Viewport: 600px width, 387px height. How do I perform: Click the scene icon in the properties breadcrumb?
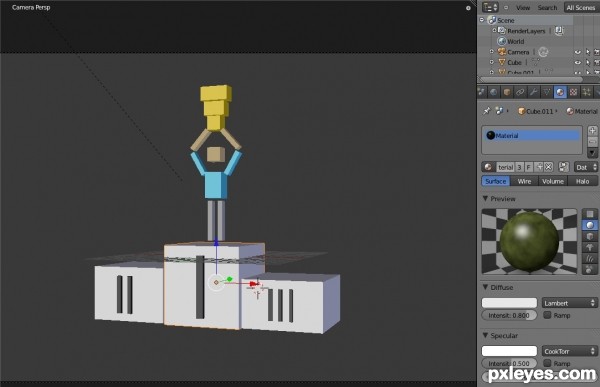(x=499, y=111)
